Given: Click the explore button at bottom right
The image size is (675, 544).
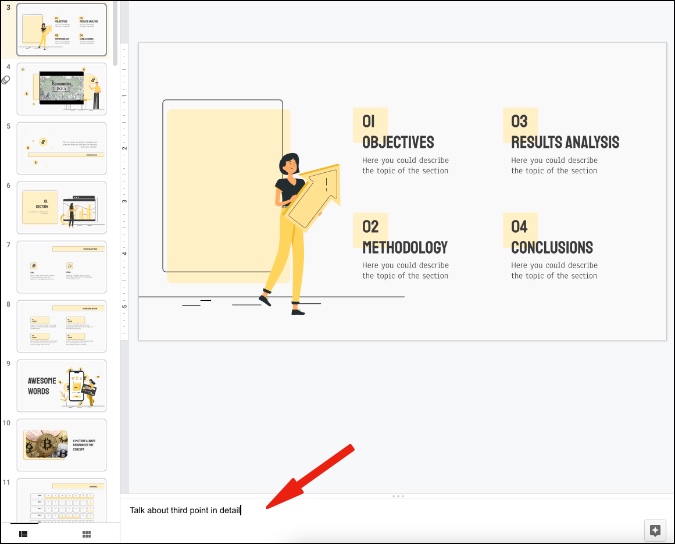Looking at the screenshot, I should [655, 531].
